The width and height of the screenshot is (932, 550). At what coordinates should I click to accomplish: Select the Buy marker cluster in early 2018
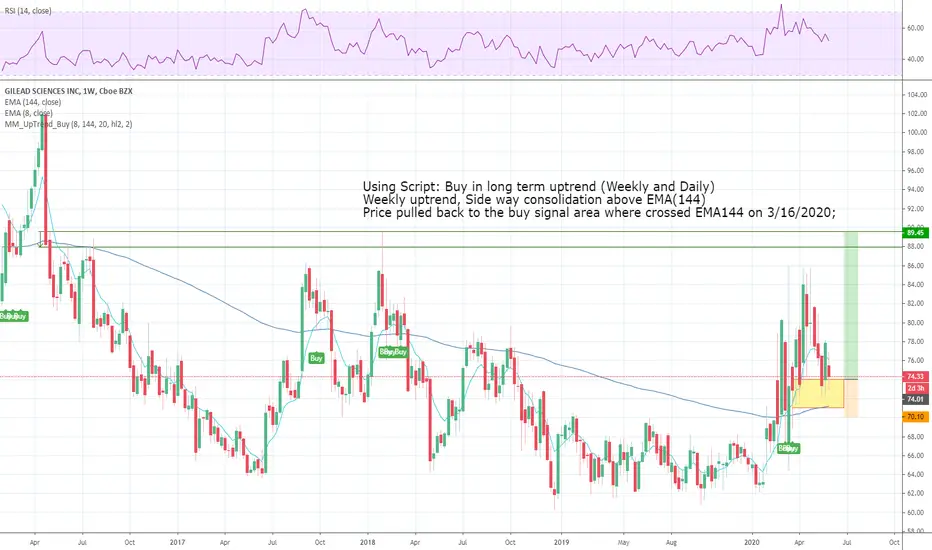tap(393, 351)
